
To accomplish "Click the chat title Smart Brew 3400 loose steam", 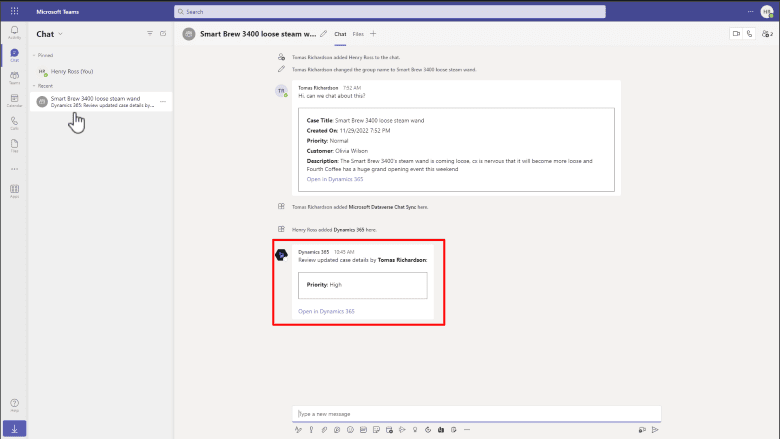I will (258, 34).
